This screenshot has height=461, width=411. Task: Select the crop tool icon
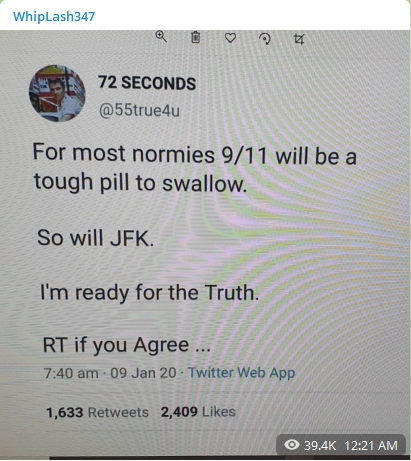(299, 39)
